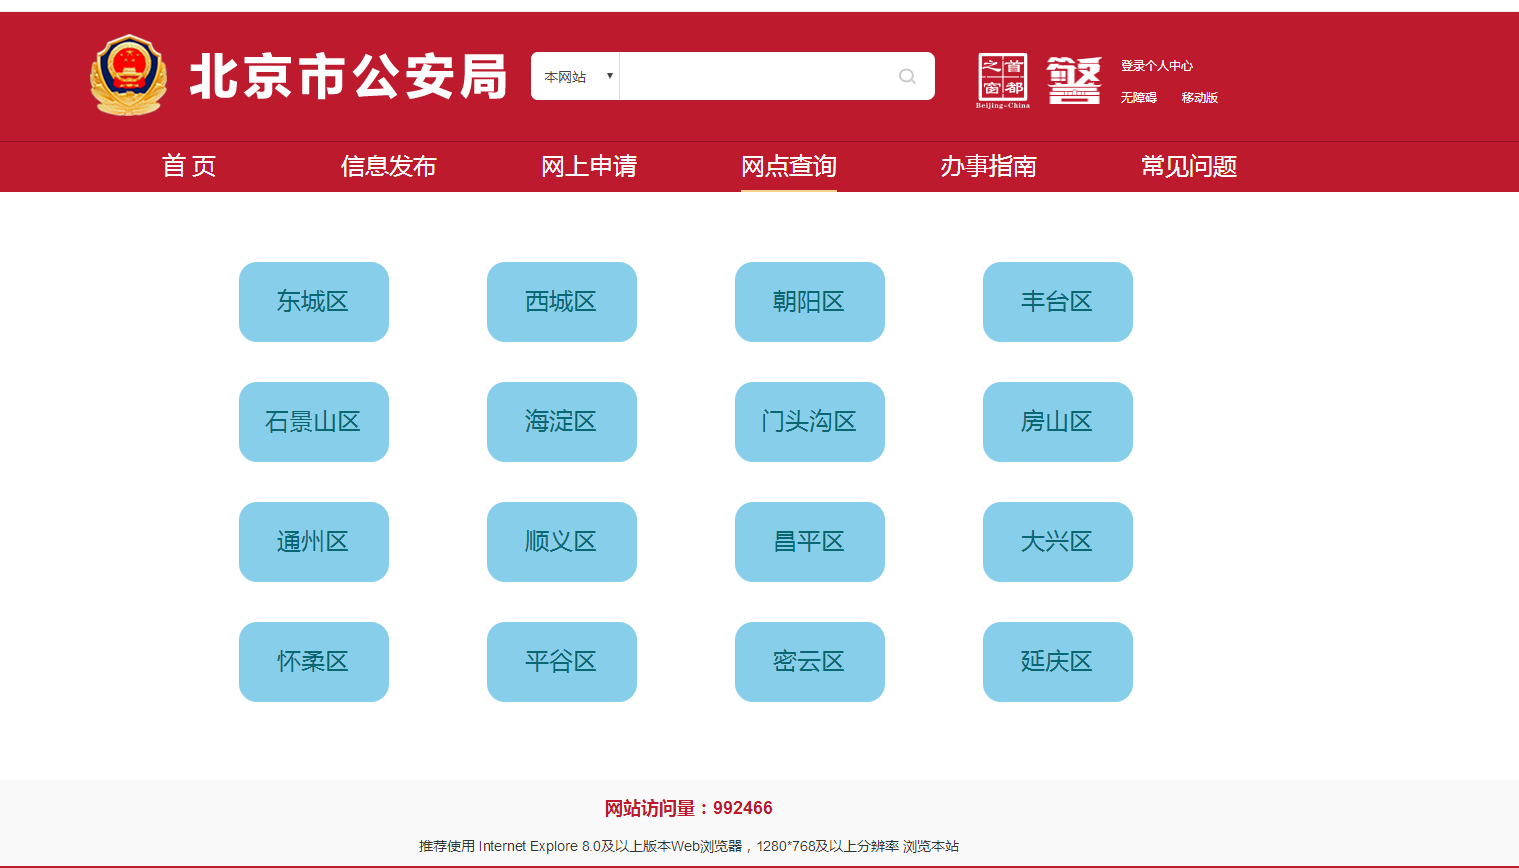Open the 办事指南 navigation menu
The height and width of the screenshot is (868, 1519).
[988, 166]
